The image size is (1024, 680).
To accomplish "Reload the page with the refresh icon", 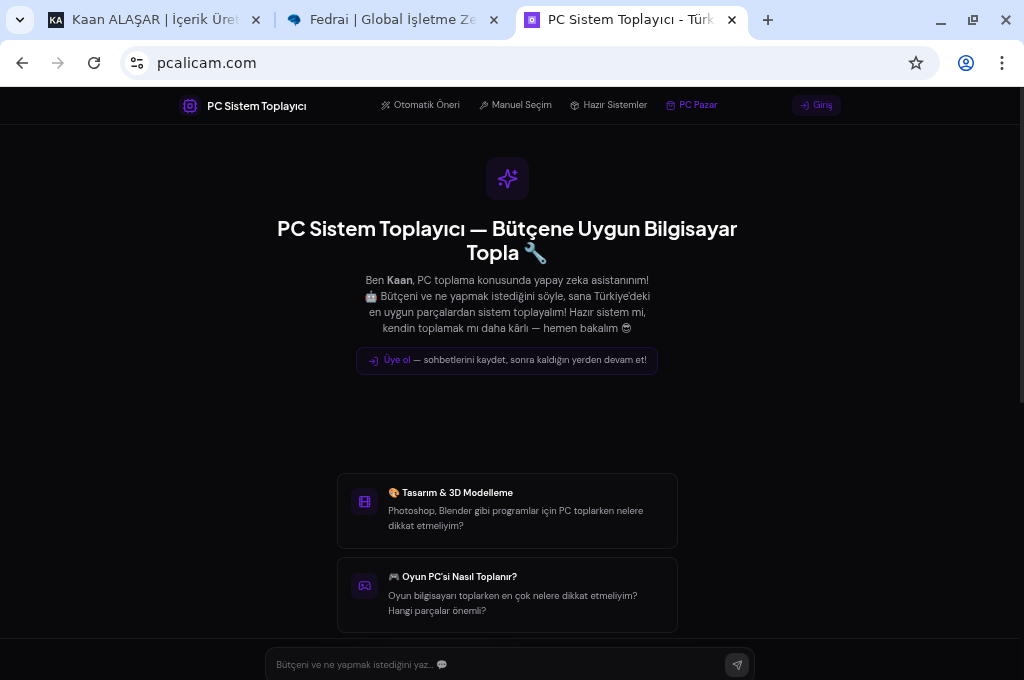I will pyautogui.click(x=94, y=63).
